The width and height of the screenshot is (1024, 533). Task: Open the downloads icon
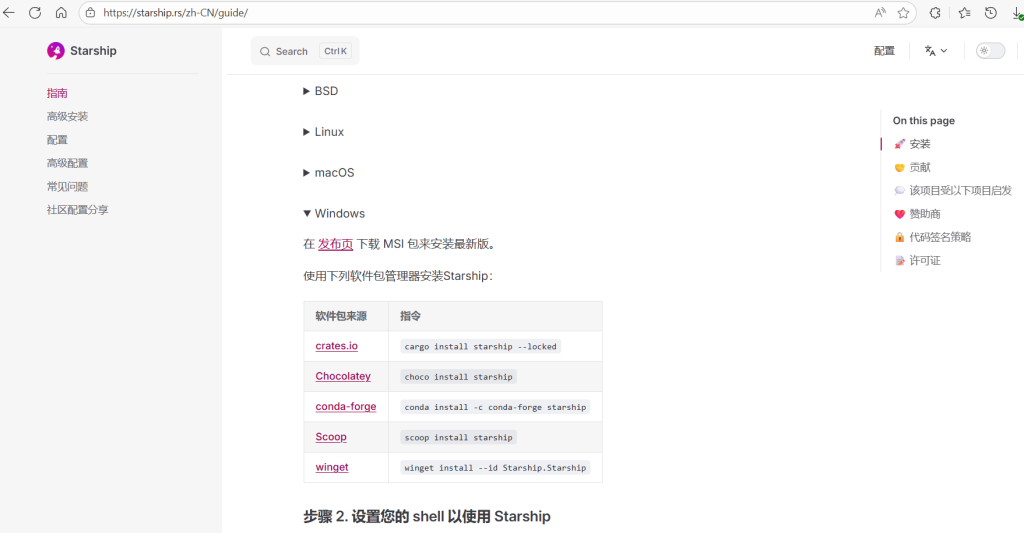pos(1017,13)
